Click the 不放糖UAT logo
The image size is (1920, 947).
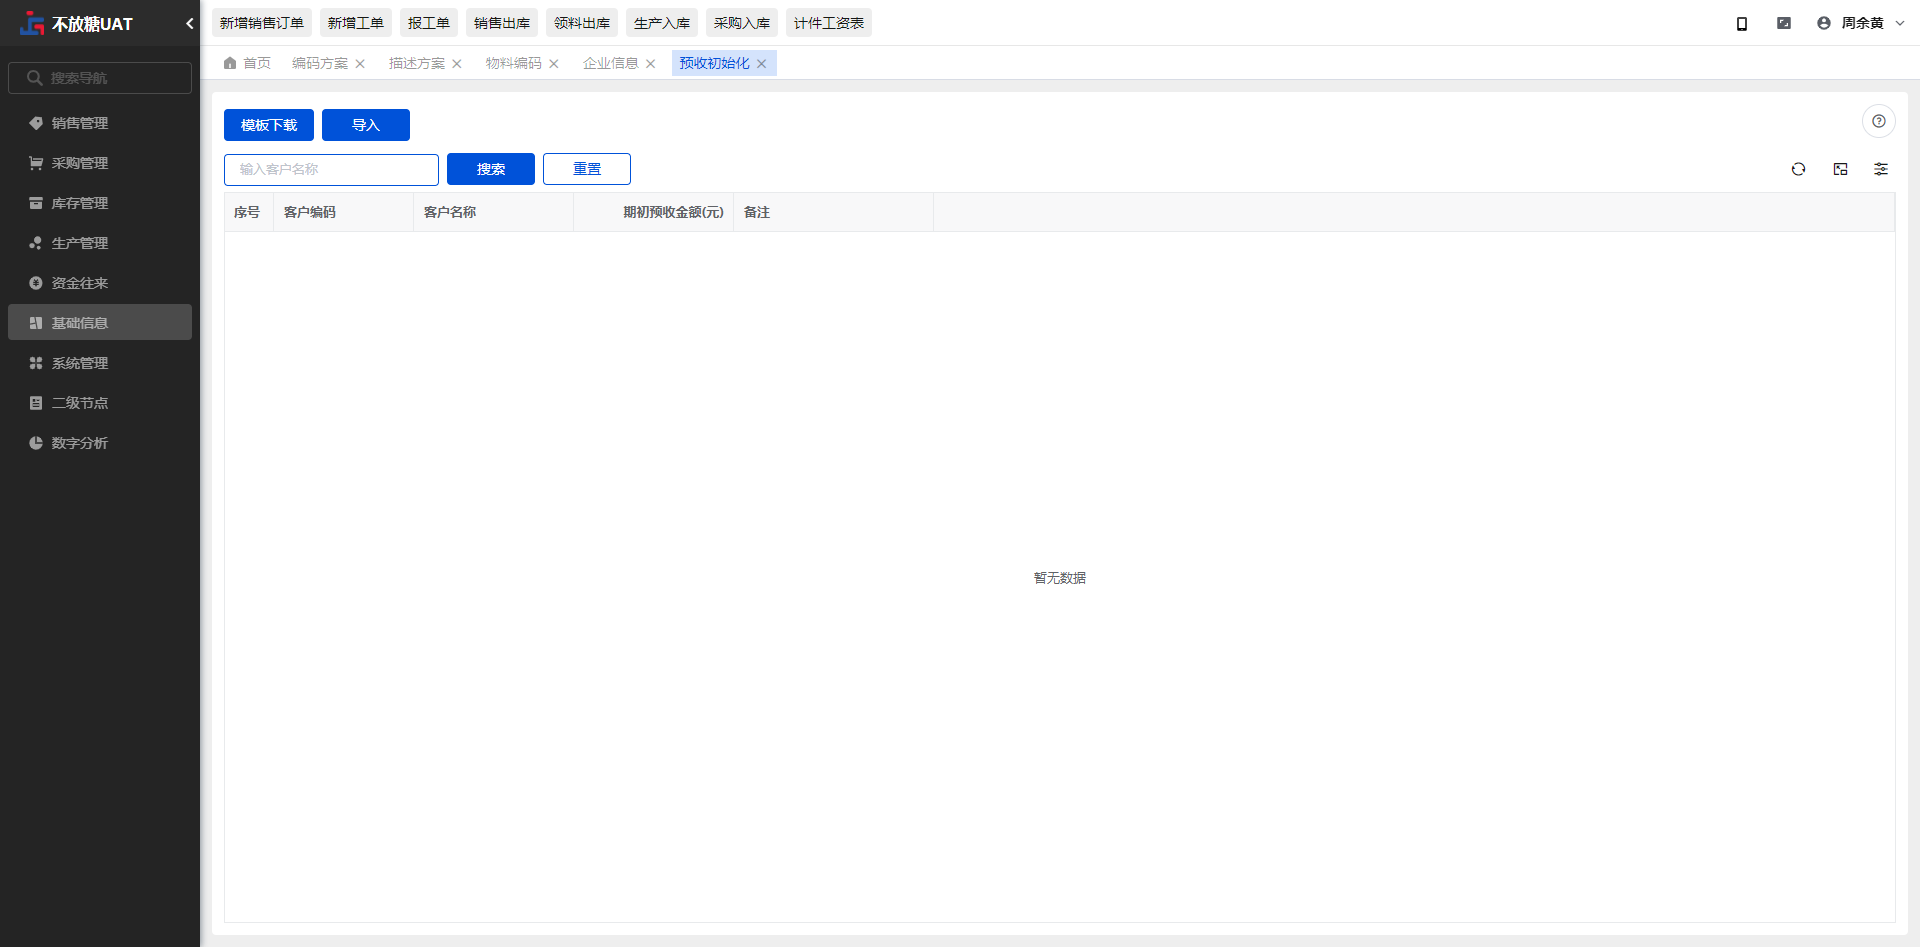point(77,23)
